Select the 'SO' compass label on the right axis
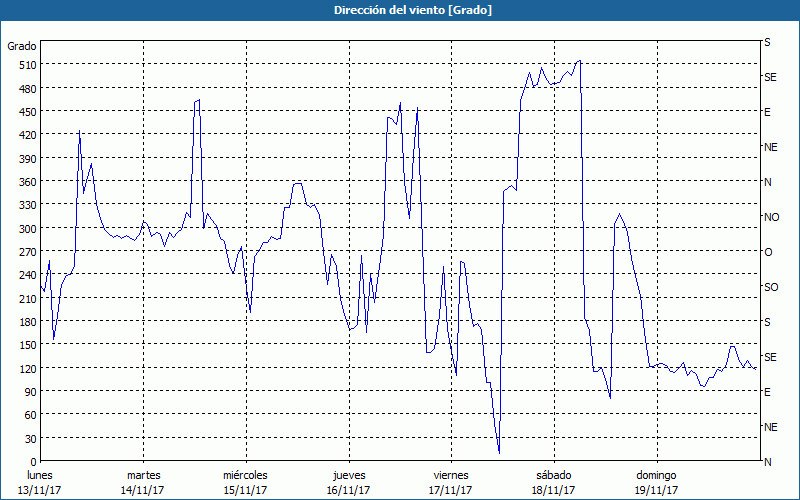This screenshot has height=500, width=800. pyautogui.click(x=770, y=287)
